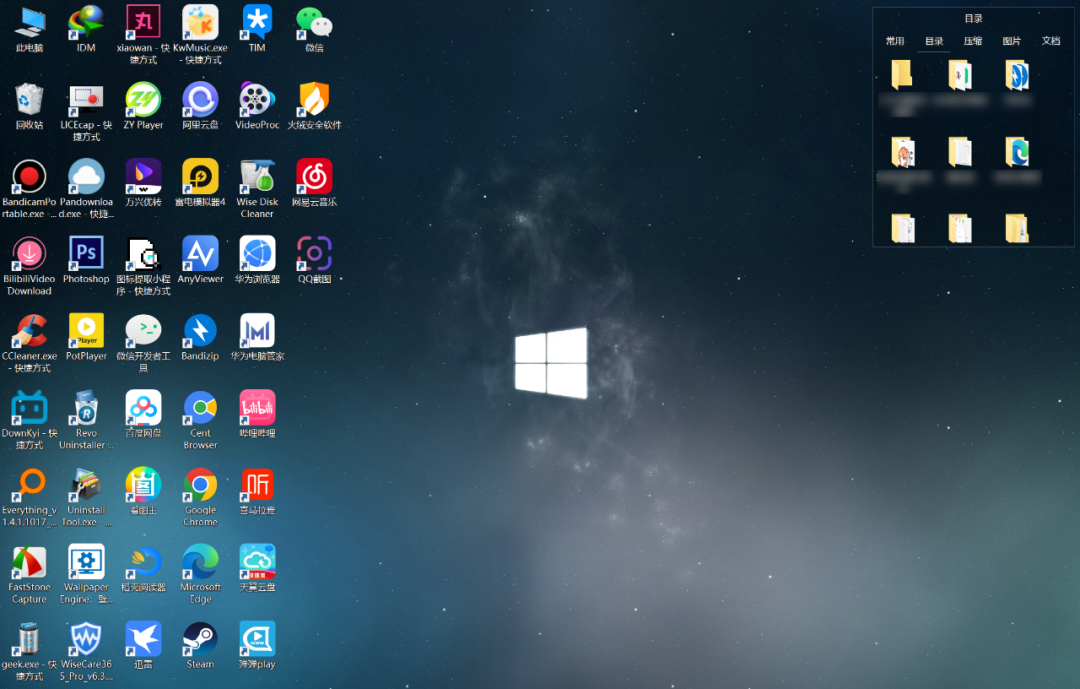The width and height of the screenshot is (1080, 689).
Task: Open Revo Uninstaller shortcut
Action: [x=86, y=409]
